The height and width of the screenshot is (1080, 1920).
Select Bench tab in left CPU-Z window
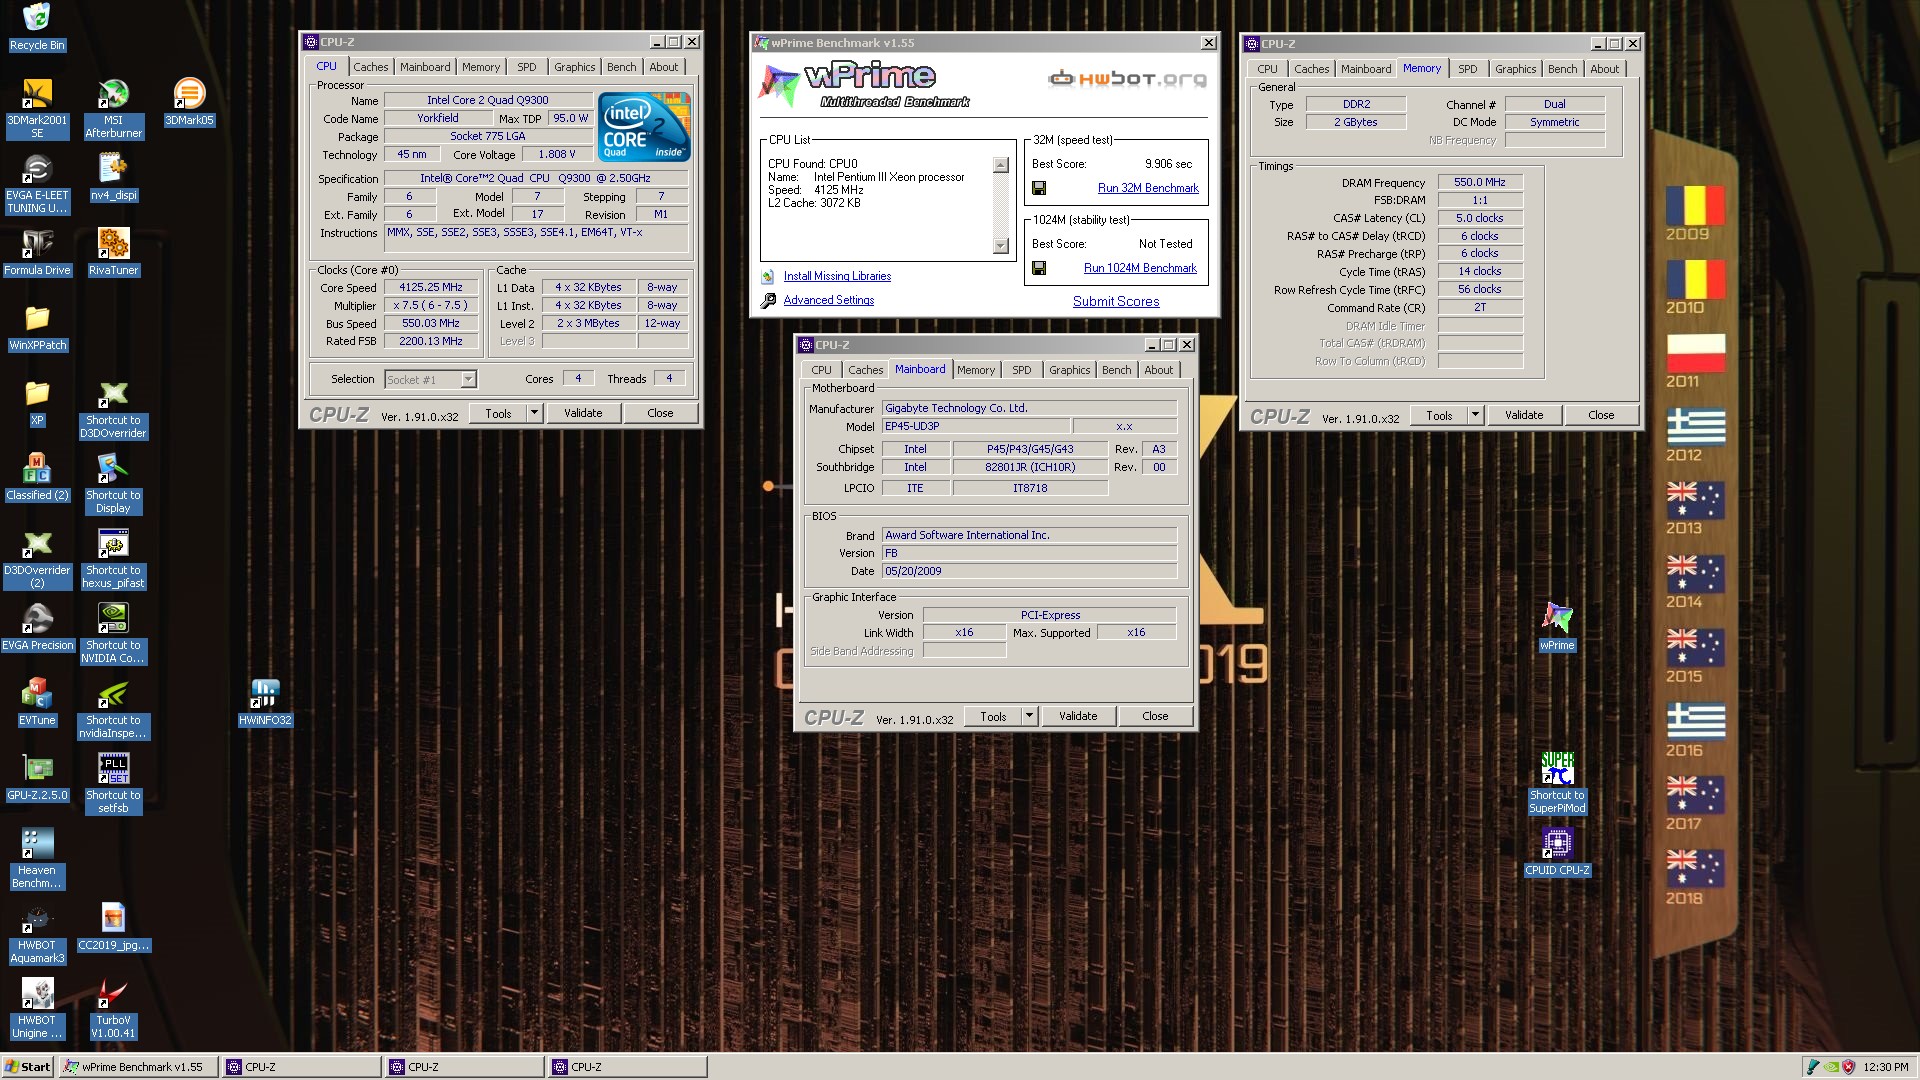click(x=621, y=67)
